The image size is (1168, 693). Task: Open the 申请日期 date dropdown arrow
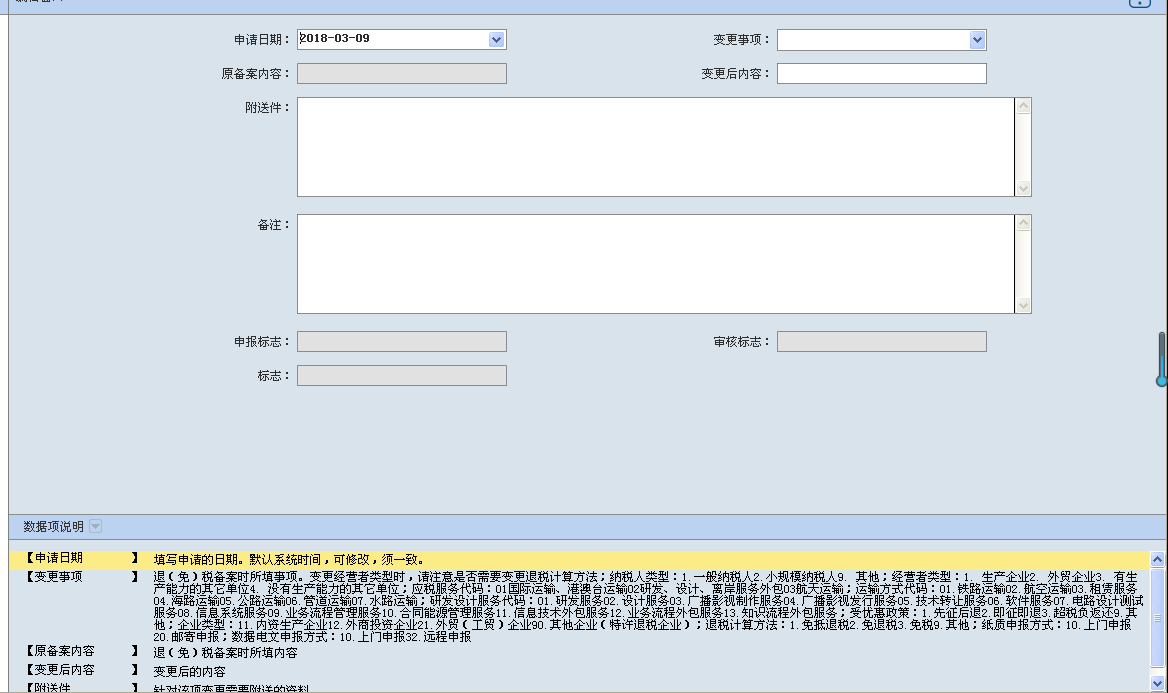[x=496, y=39]
